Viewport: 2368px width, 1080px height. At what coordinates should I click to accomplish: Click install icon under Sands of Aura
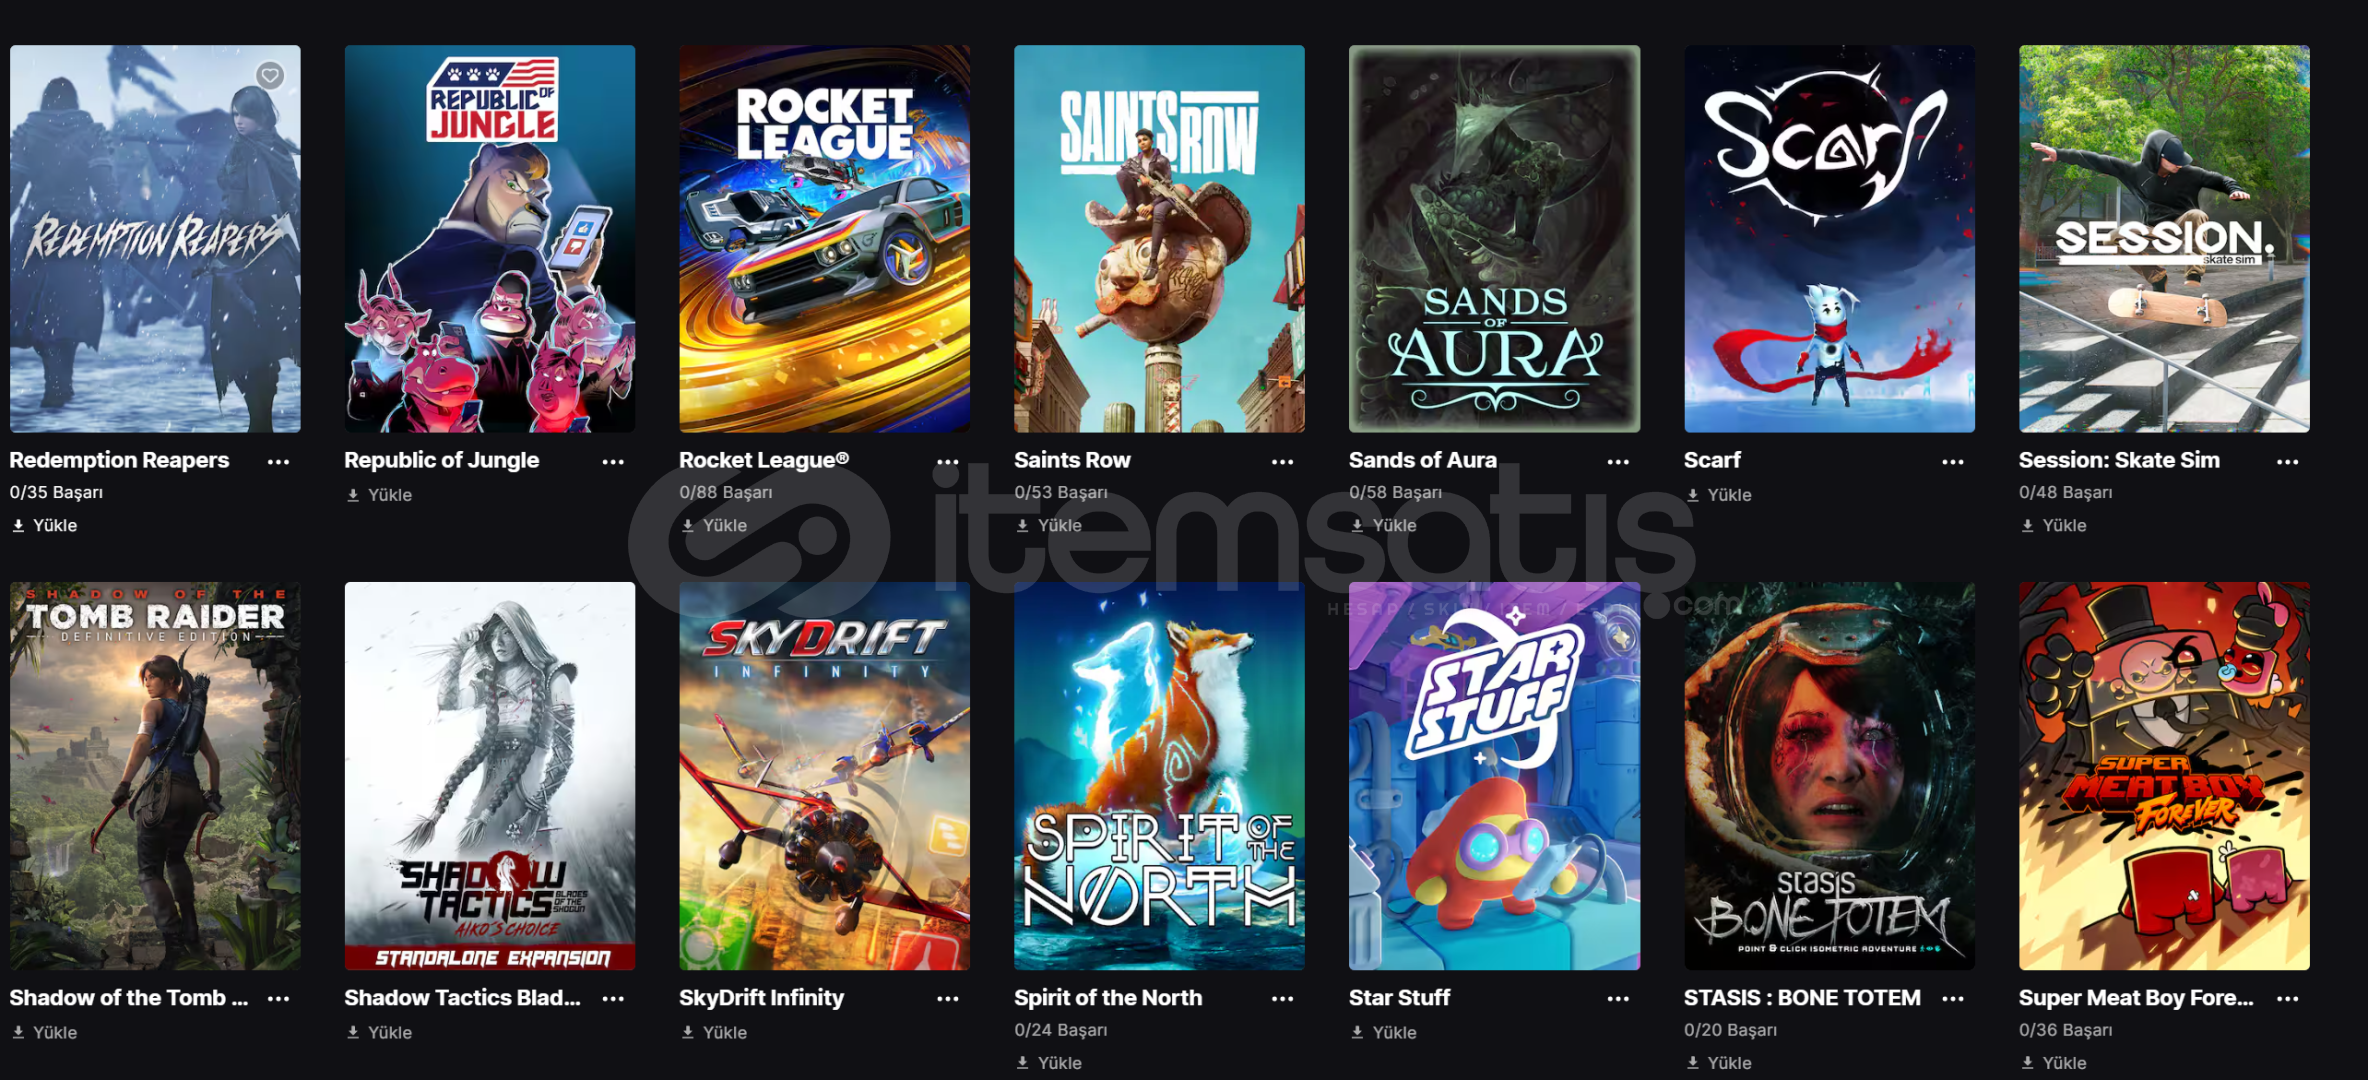pos(1358,526)
